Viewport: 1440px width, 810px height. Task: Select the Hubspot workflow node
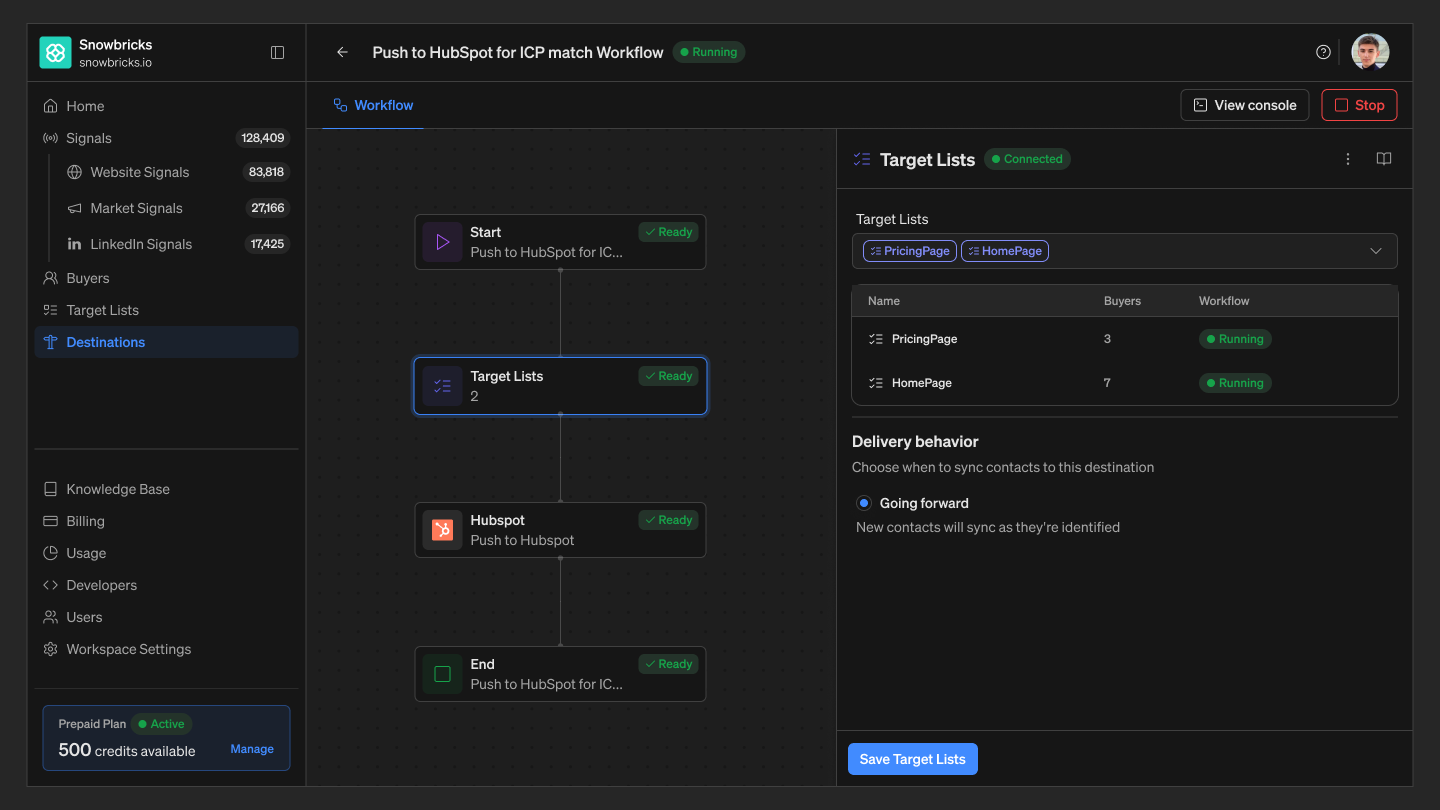(x=560, y=530)
